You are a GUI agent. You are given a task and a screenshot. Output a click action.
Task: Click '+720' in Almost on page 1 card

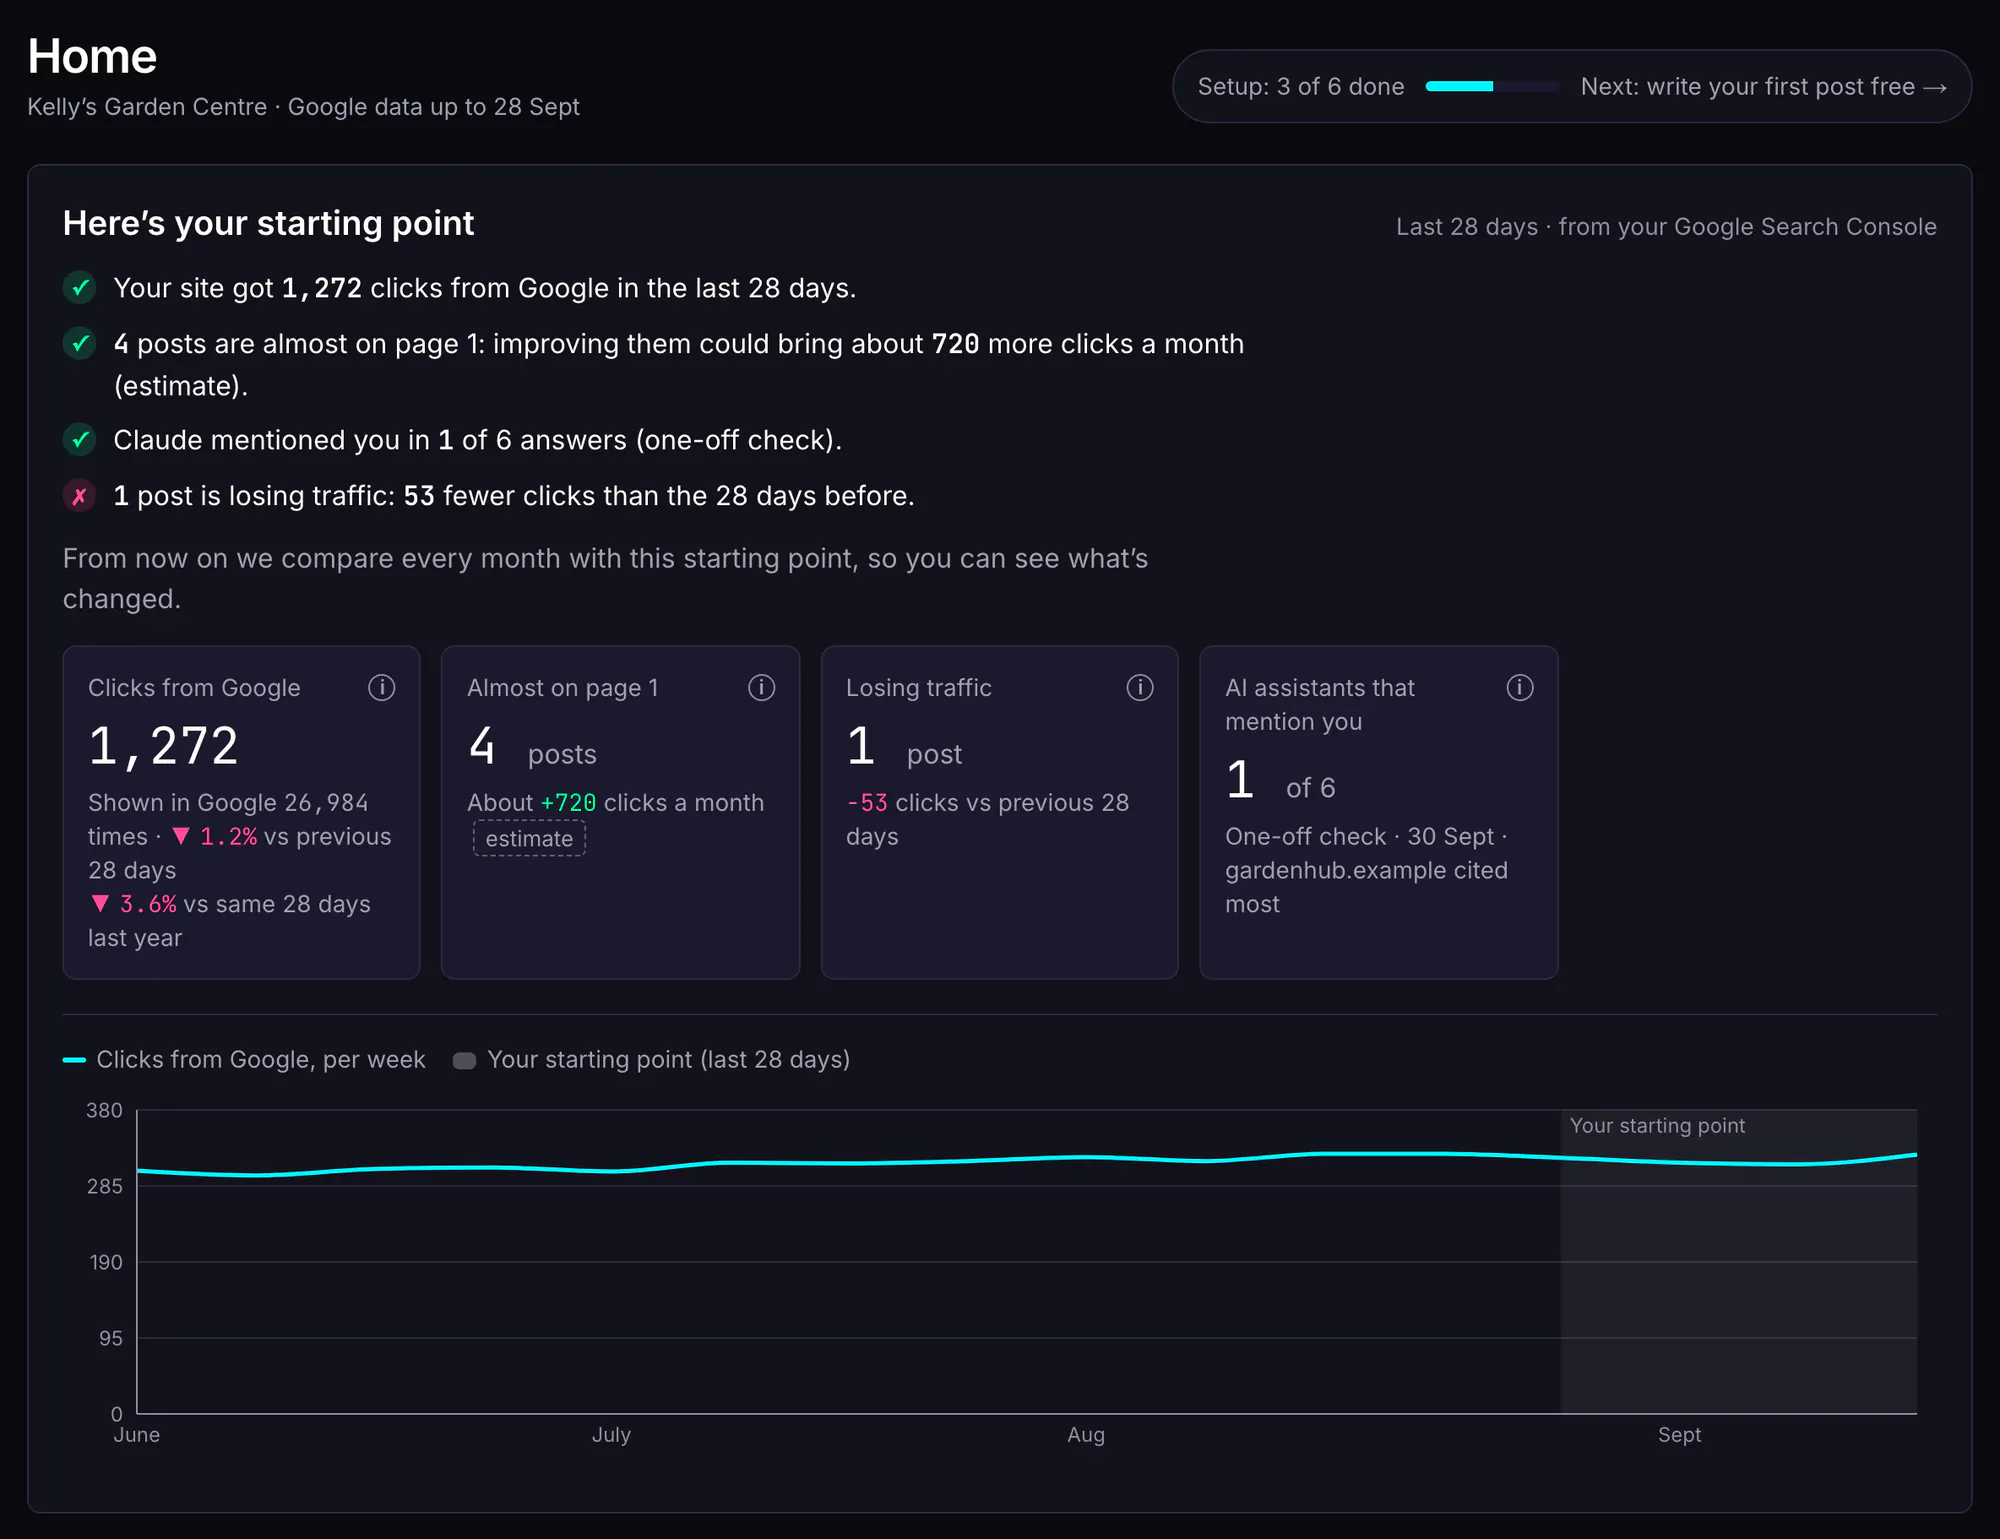(568, 803)
